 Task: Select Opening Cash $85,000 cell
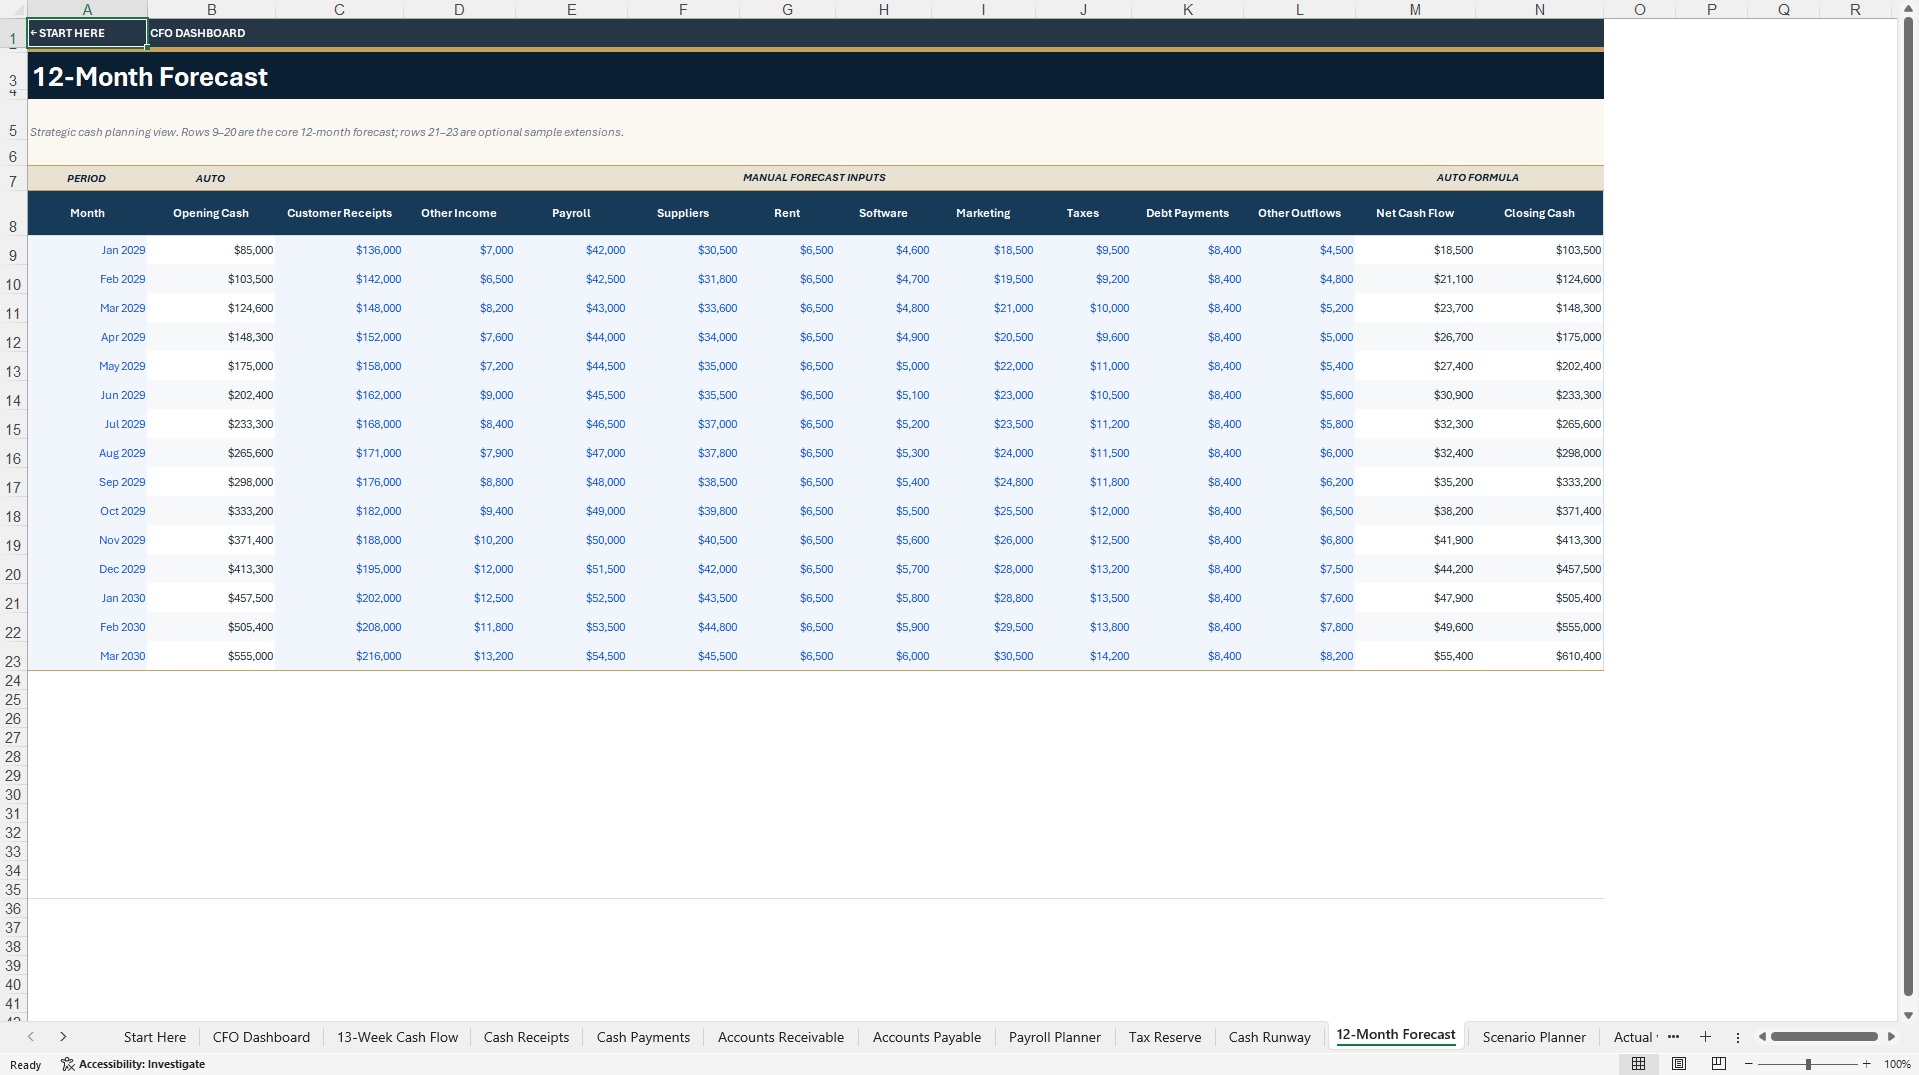[212, 250]
